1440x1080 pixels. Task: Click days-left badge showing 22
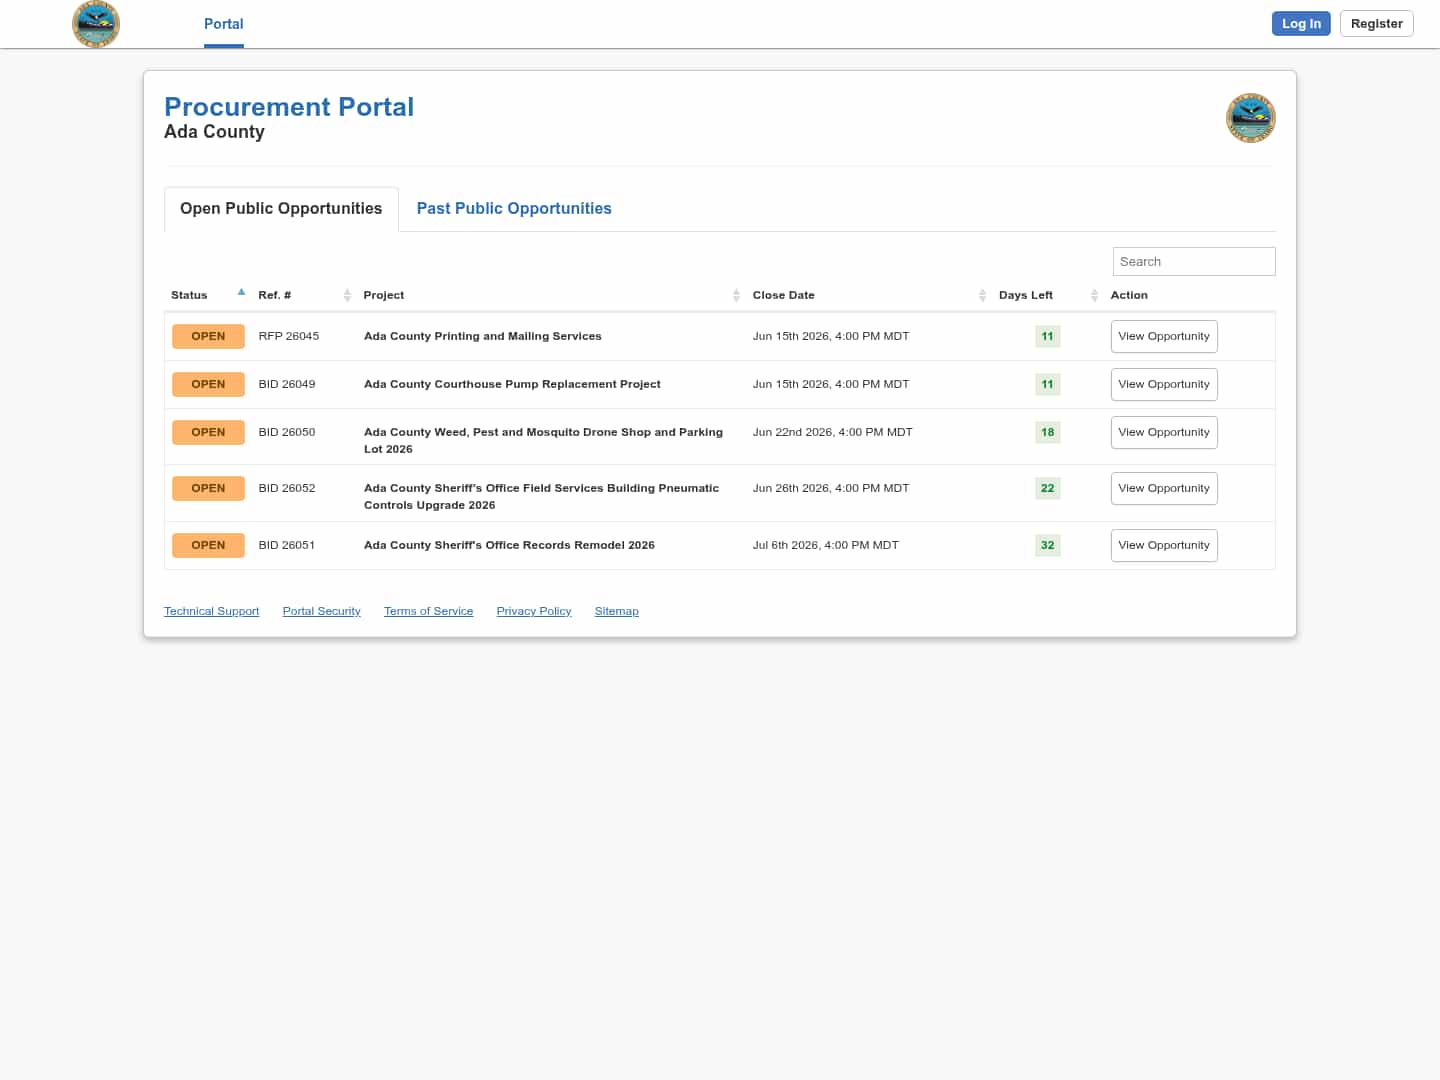coord(1047,488)
